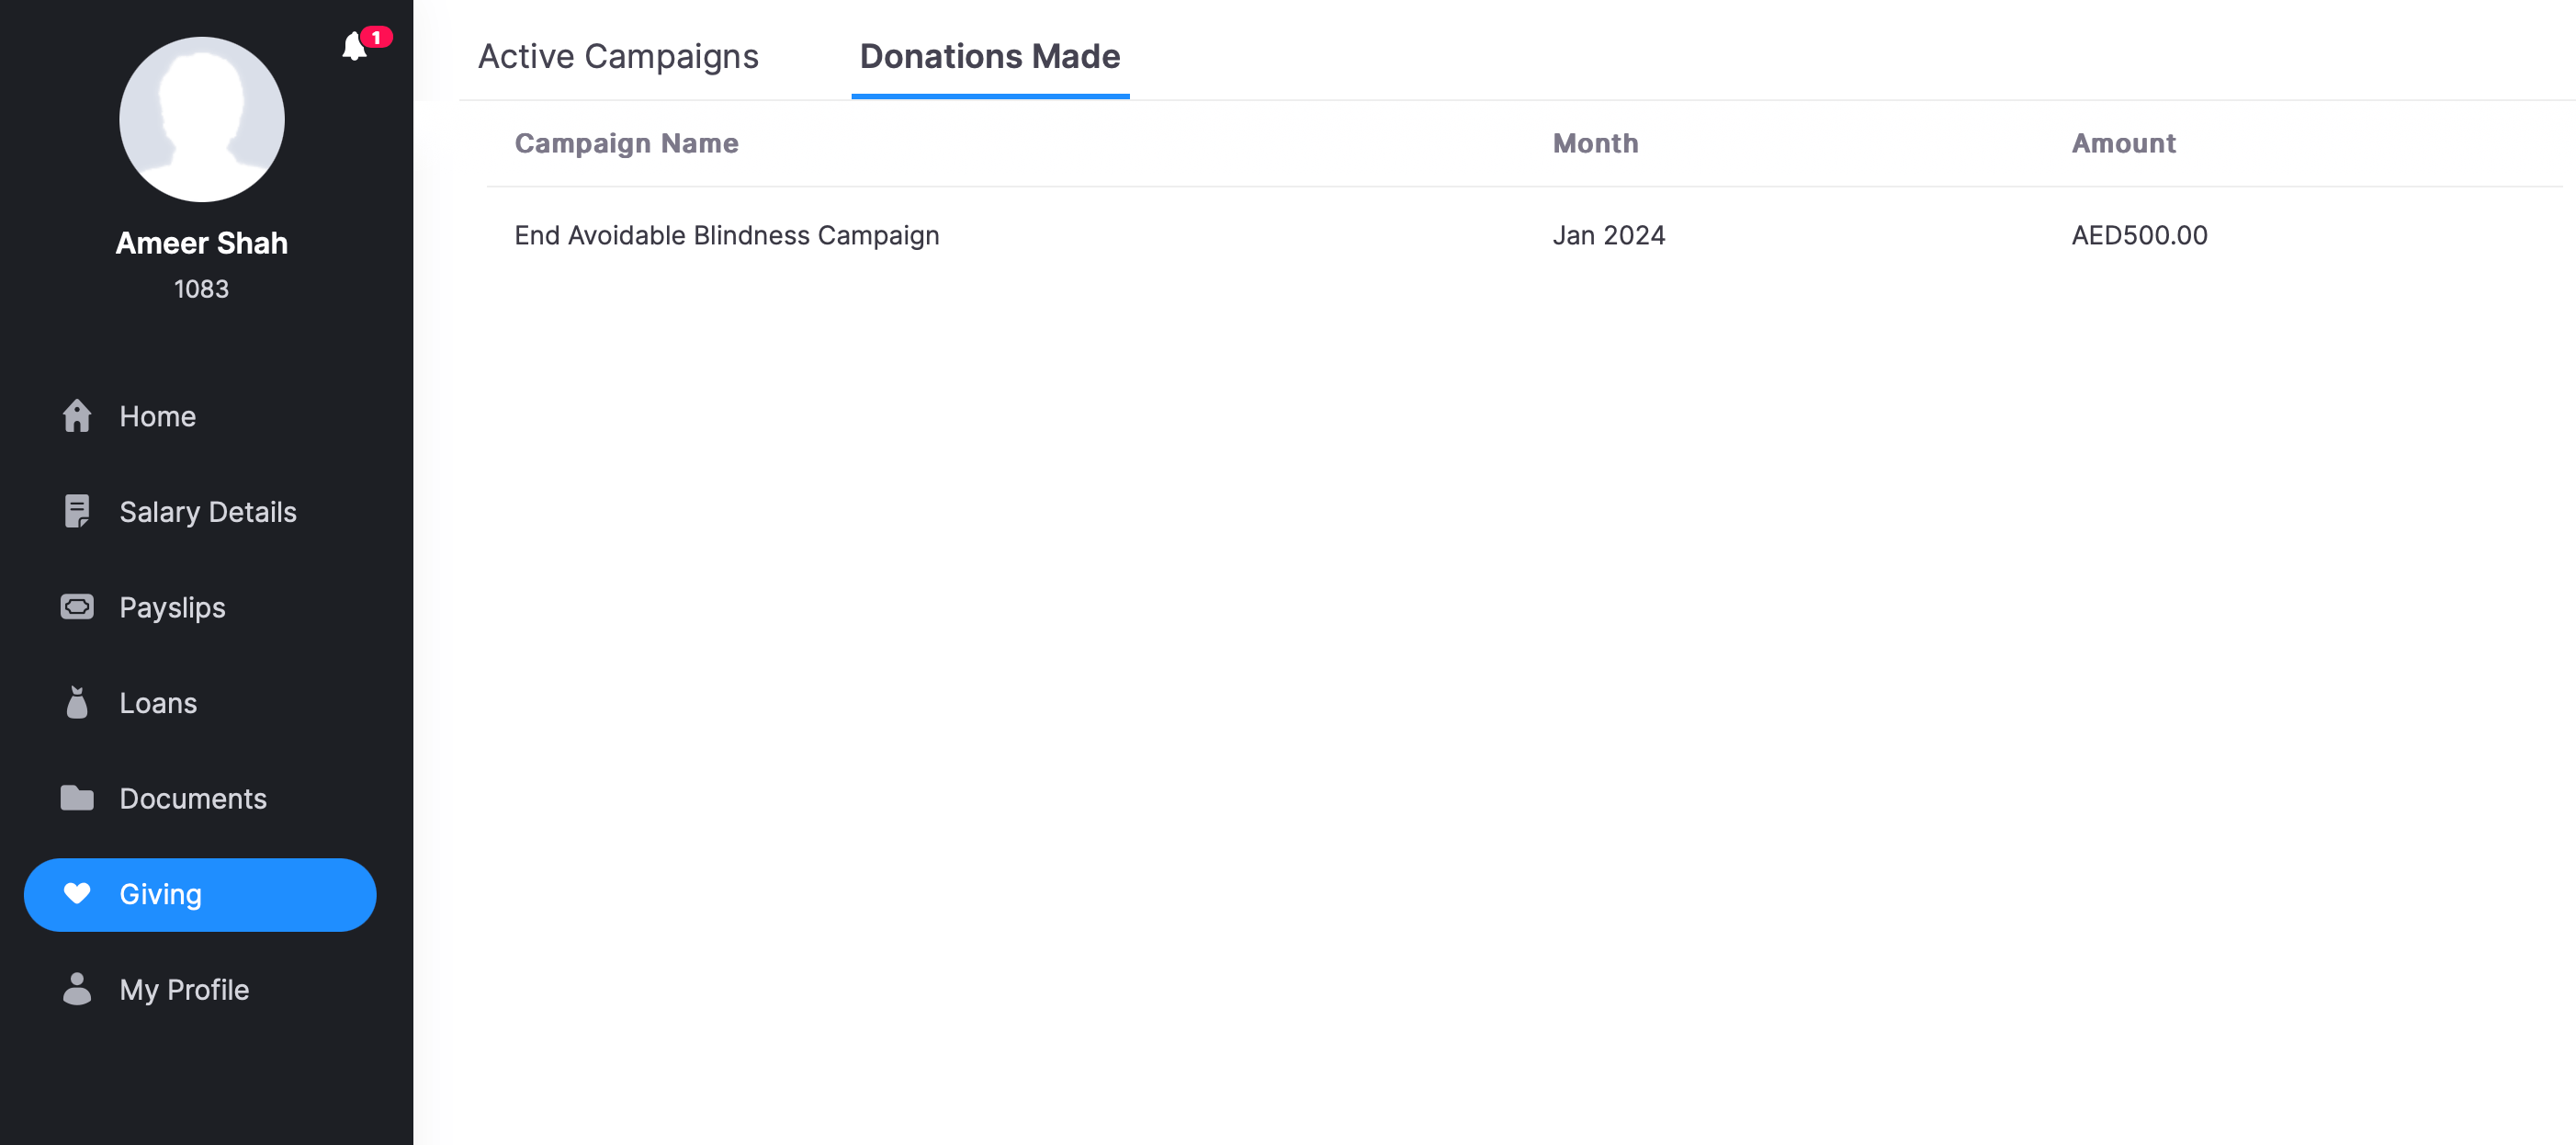The image size is (2576, 1145).
Task: Go to Salary Details page
Action: pyautogui.click(x=207, y=512)
